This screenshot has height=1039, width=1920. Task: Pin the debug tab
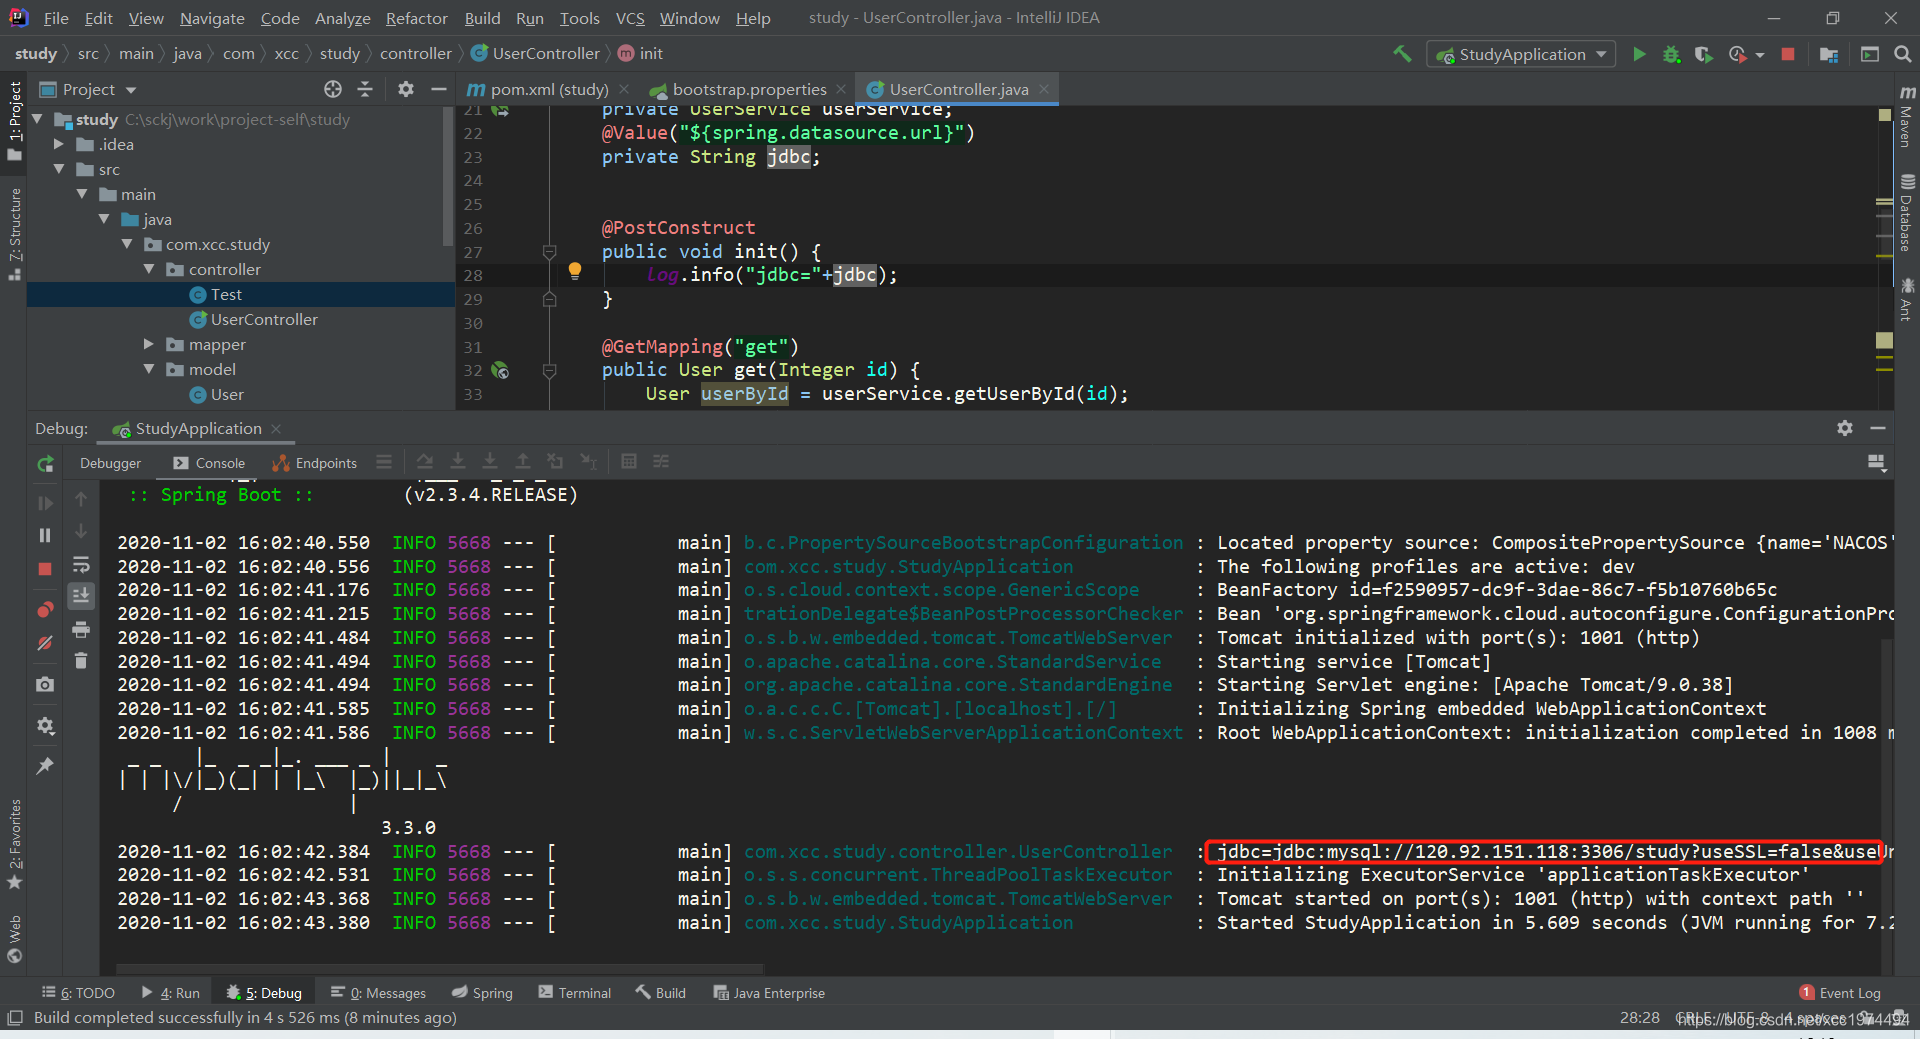(x=45, y=765)
